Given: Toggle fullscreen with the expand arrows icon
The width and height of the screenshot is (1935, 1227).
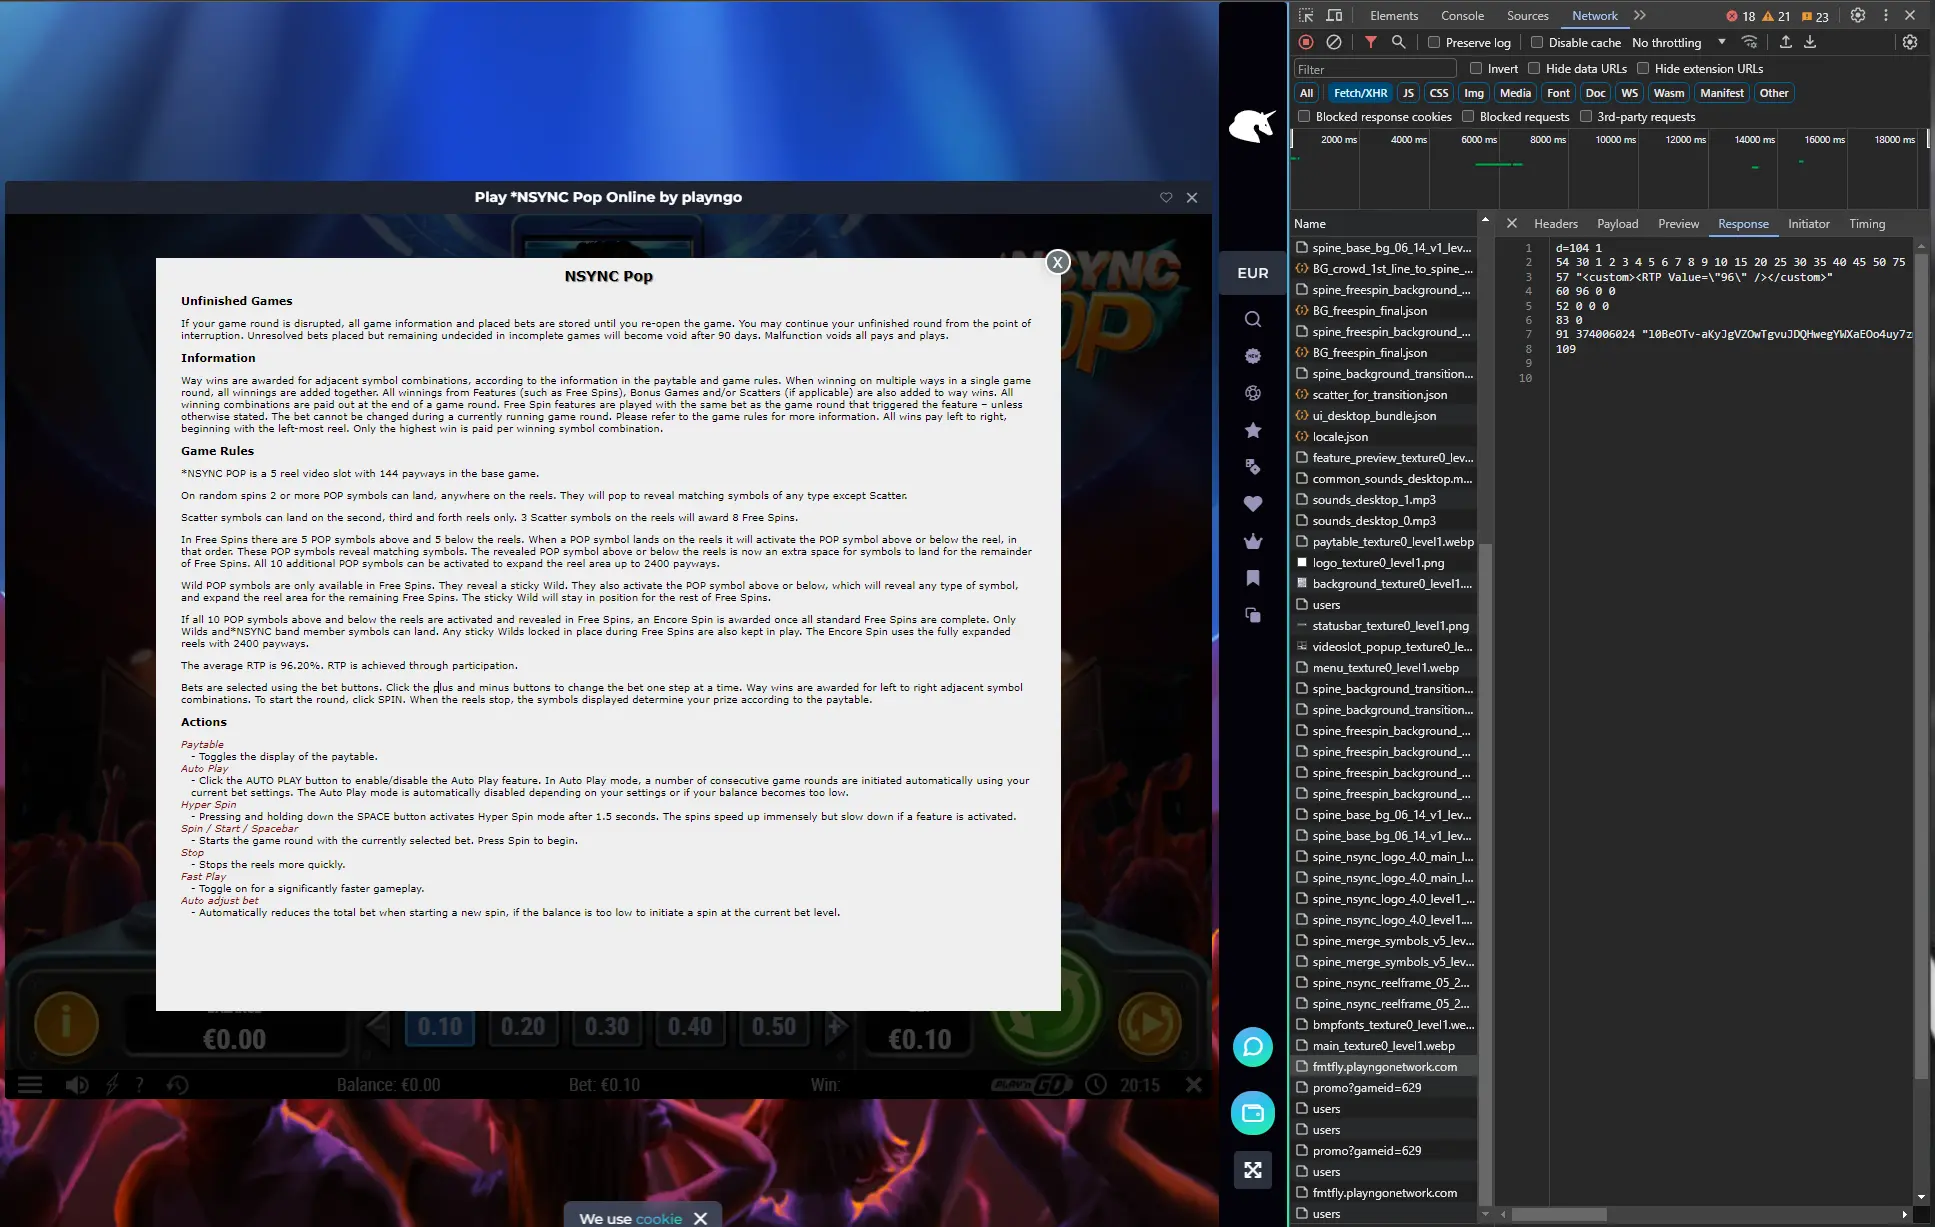Looking at the screenshot, I should pos(1253,1170).
